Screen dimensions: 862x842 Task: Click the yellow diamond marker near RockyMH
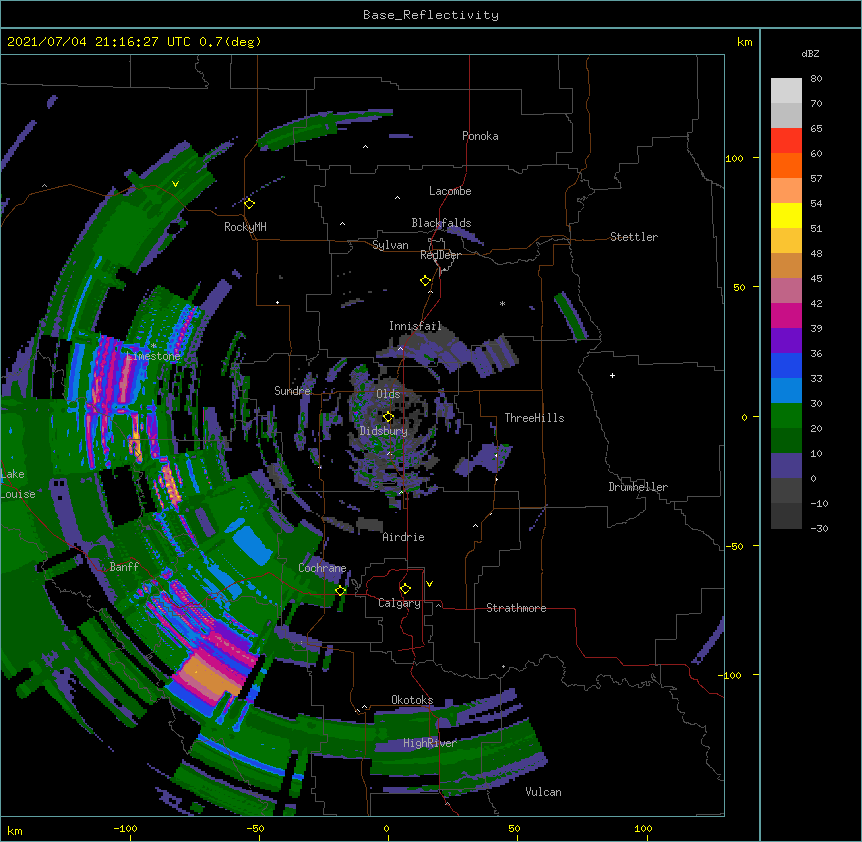250,204
